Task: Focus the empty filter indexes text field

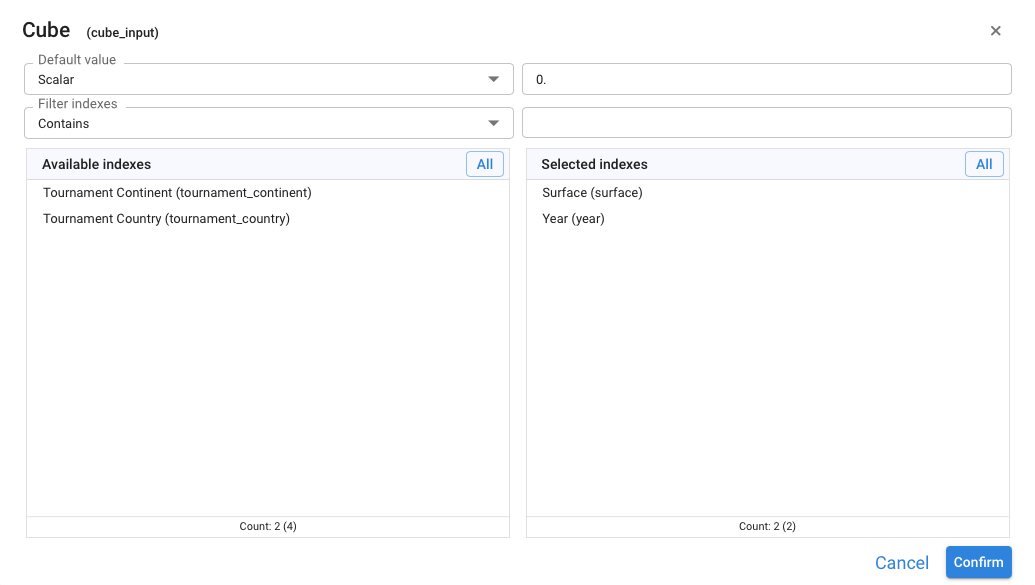Action: 766,123
